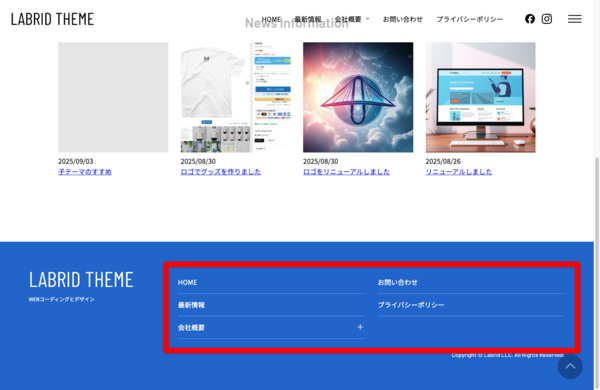Expand 会社概要 with the footer plus icon
Screen dimensions: 600x390
[x=360, y=327]
